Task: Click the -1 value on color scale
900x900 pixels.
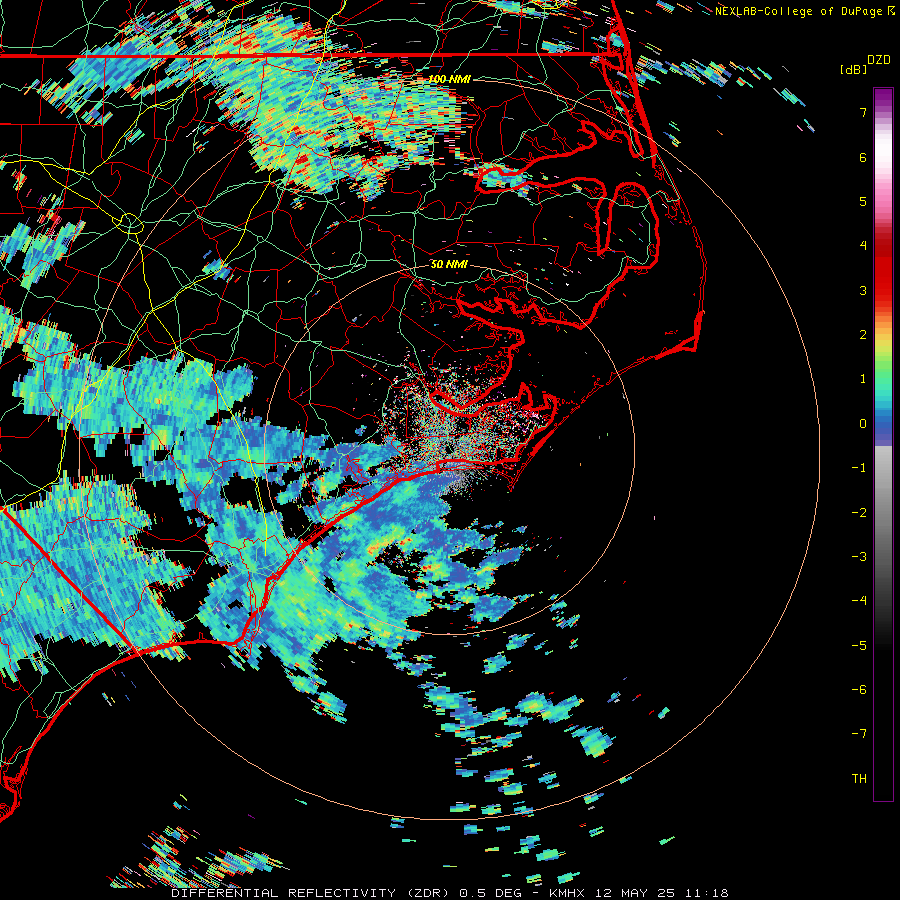Action: (x=859, y=468)
